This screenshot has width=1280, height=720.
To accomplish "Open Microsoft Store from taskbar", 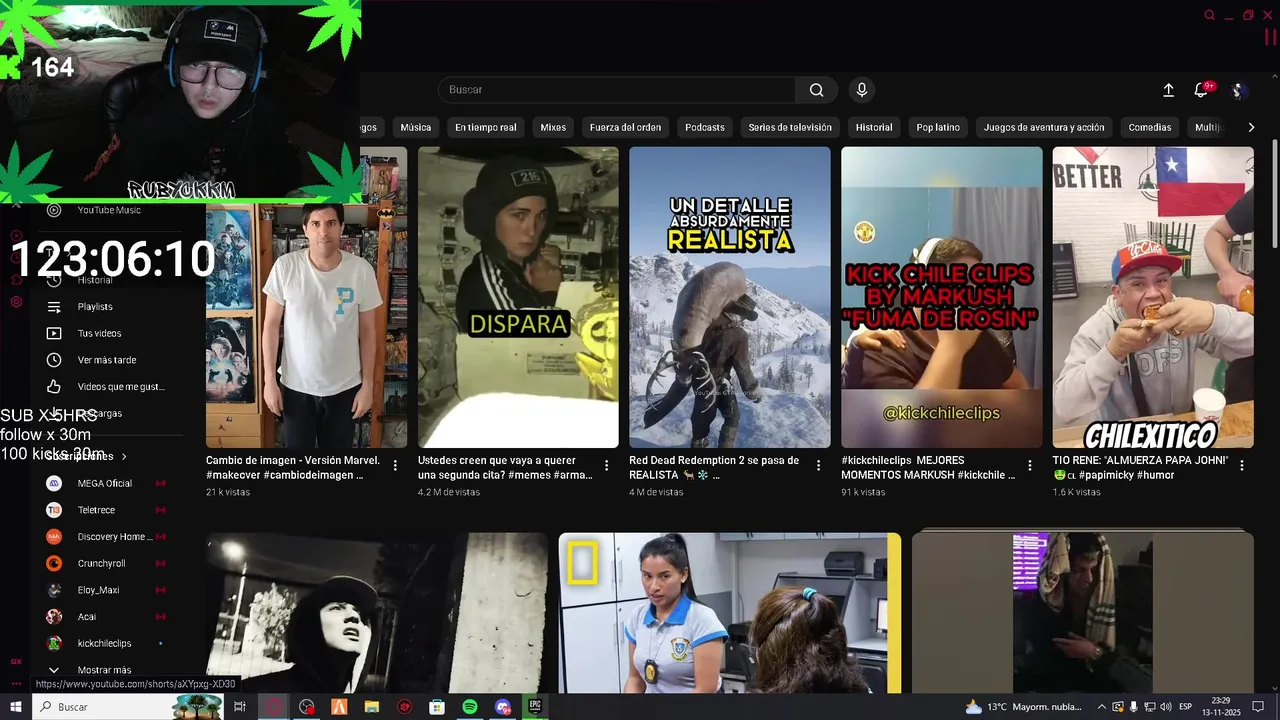I will point(437,707).
